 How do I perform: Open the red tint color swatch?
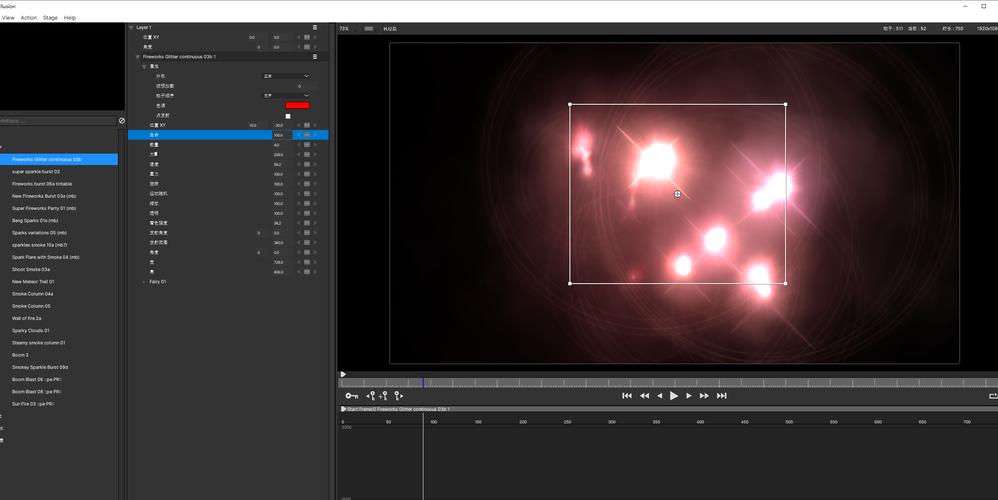[297, 106]
